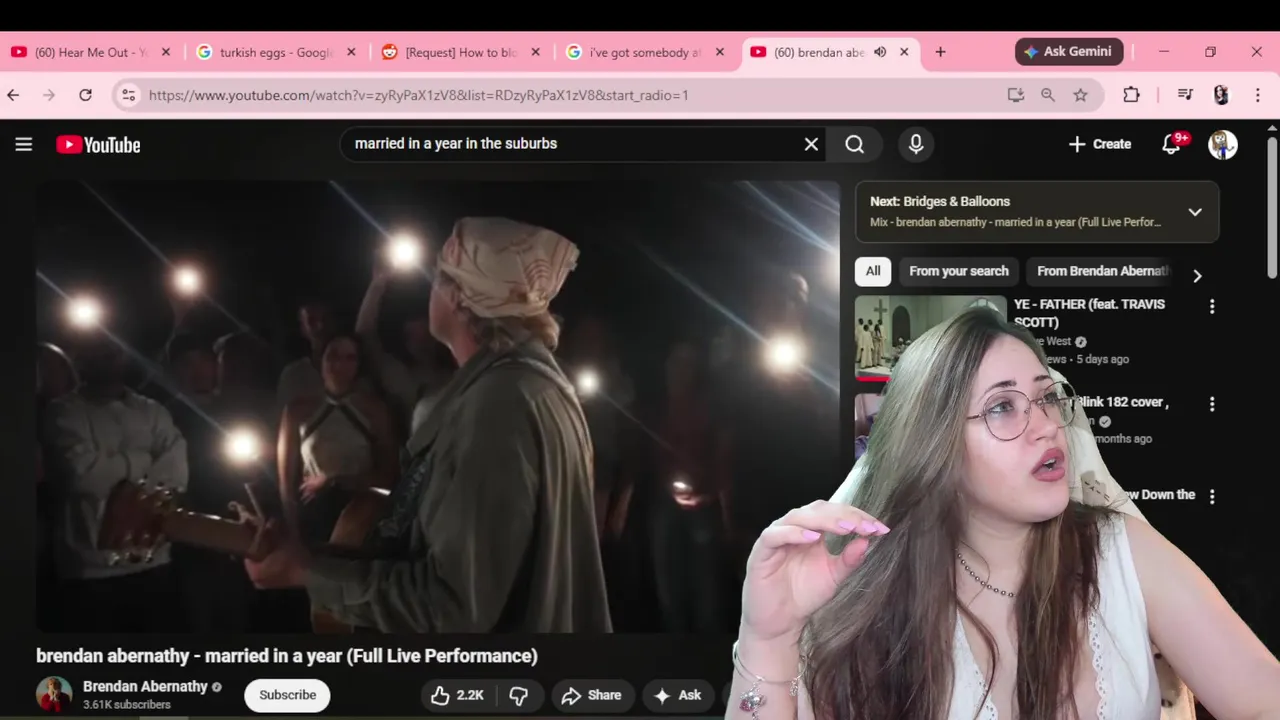1280x720 pixels.
Task: Close the brendan abernathy tab
Action: [904, 52]
